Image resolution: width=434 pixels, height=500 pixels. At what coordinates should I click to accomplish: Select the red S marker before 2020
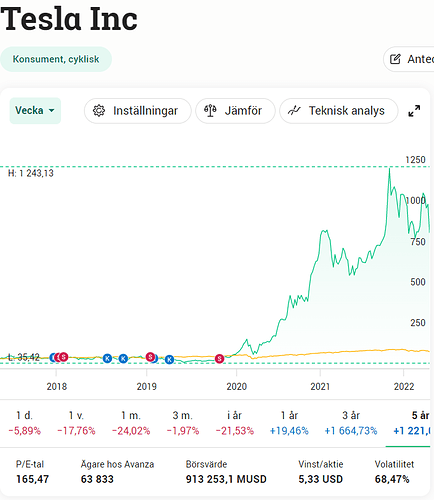coord(219,359)
